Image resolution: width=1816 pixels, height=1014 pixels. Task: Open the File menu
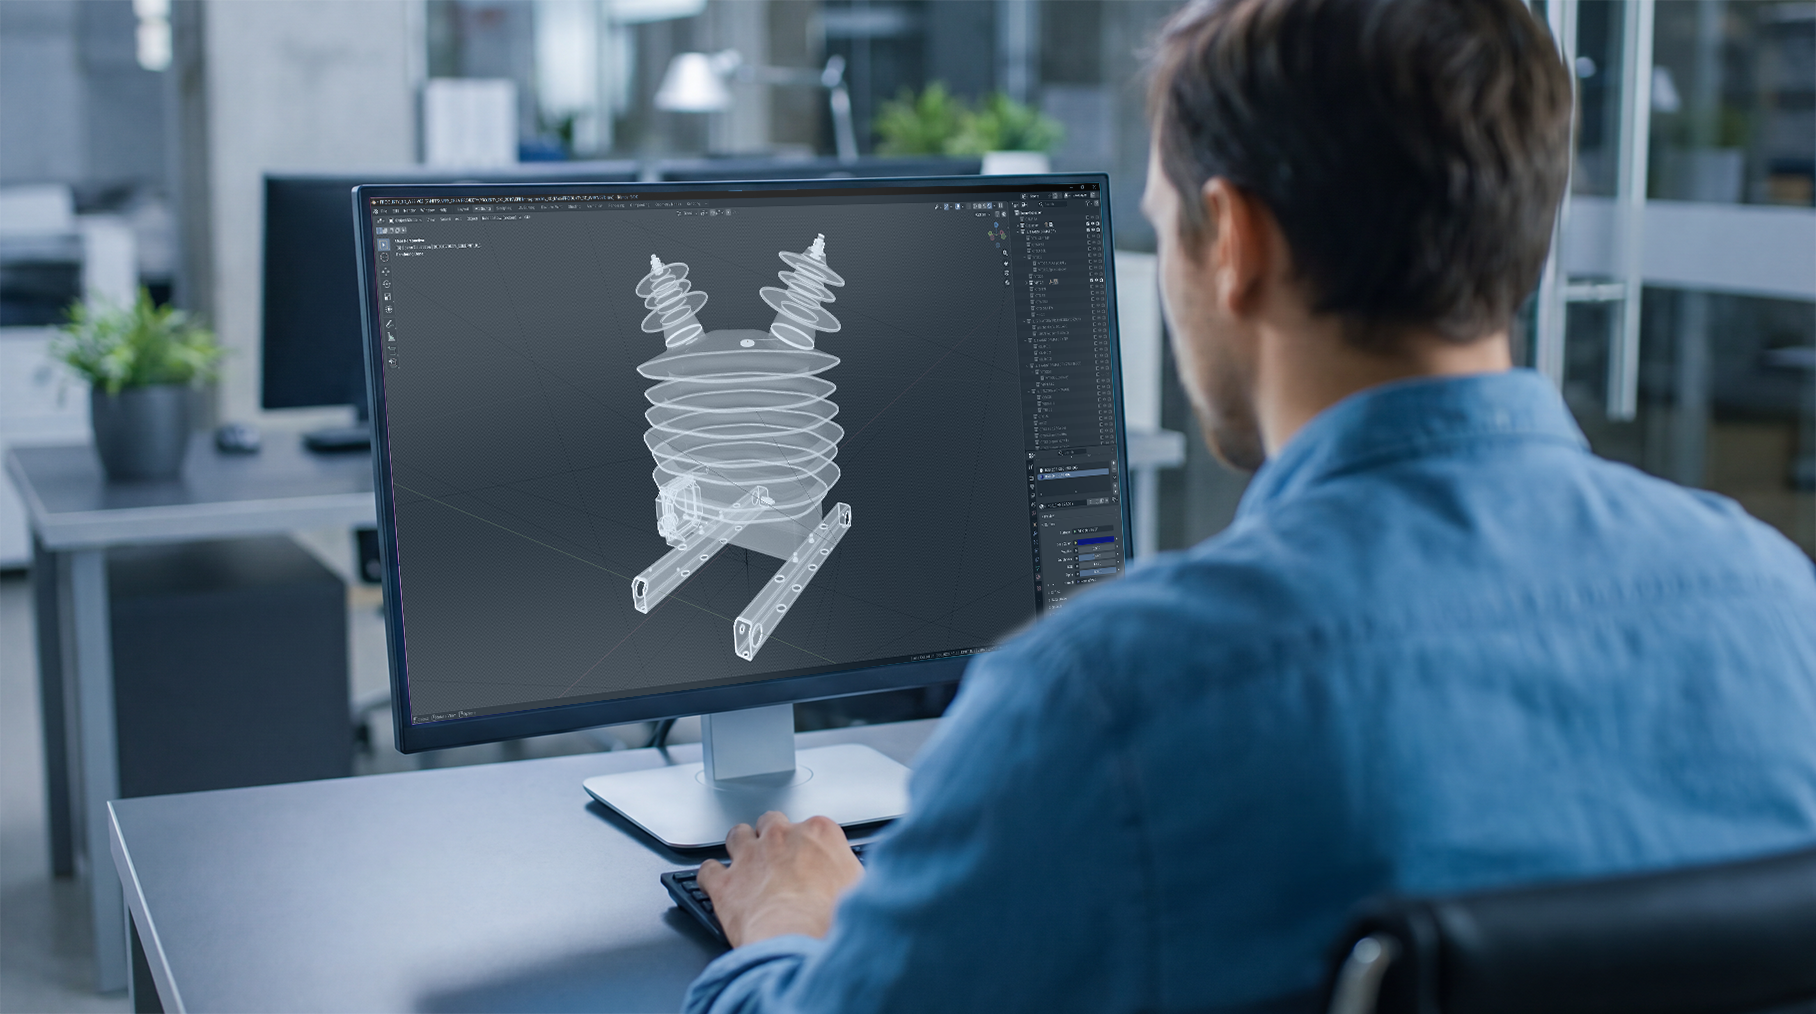coord(385,211)
